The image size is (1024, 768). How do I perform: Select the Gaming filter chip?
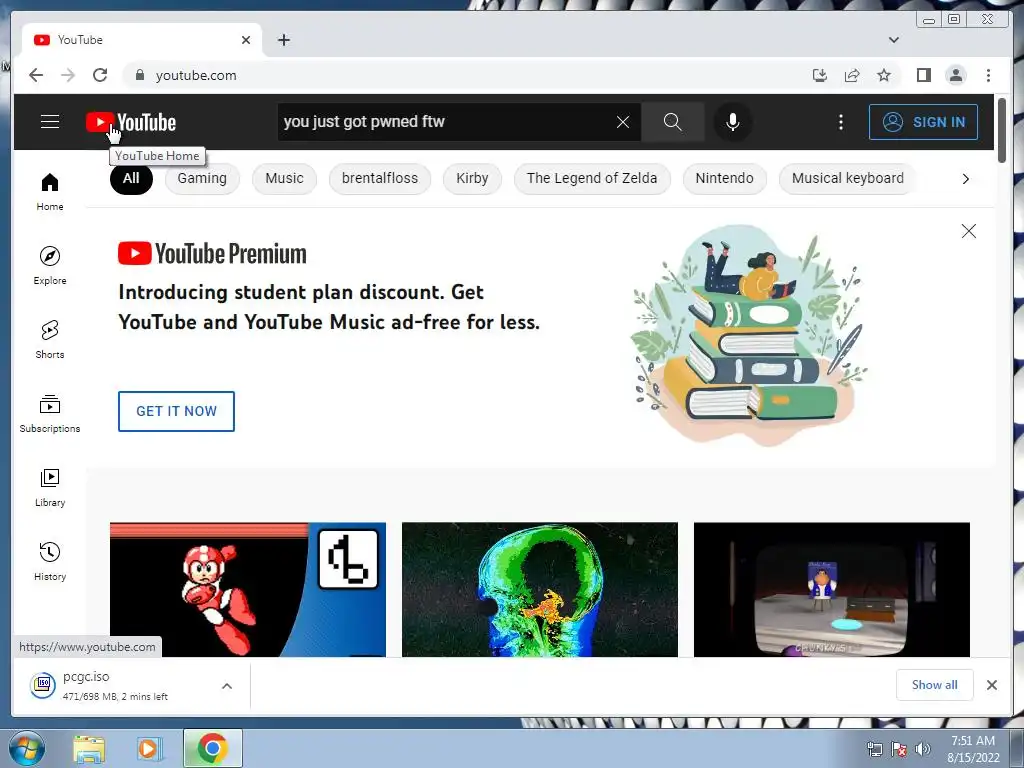click(202, 178)
